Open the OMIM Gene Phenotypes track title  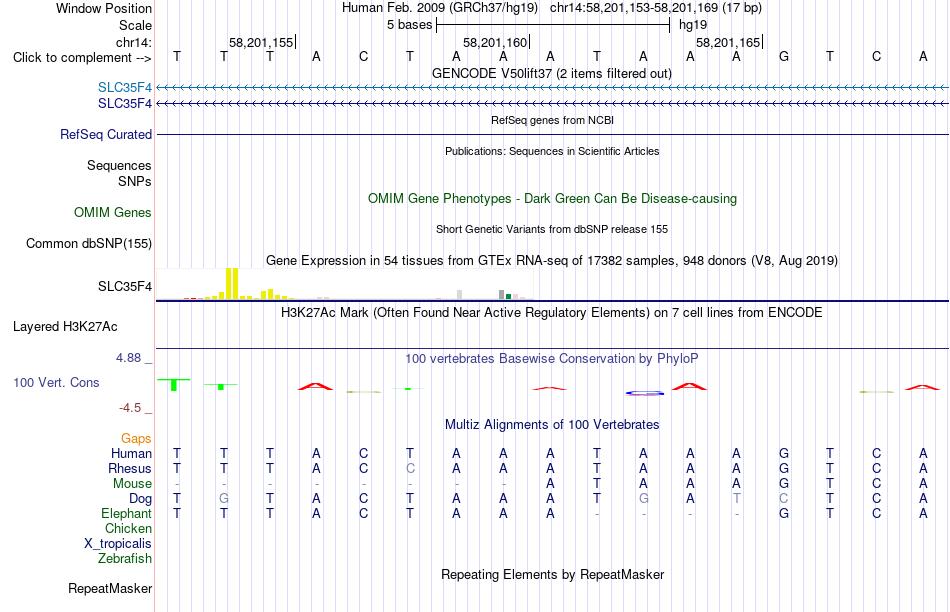tap(552, 198)
